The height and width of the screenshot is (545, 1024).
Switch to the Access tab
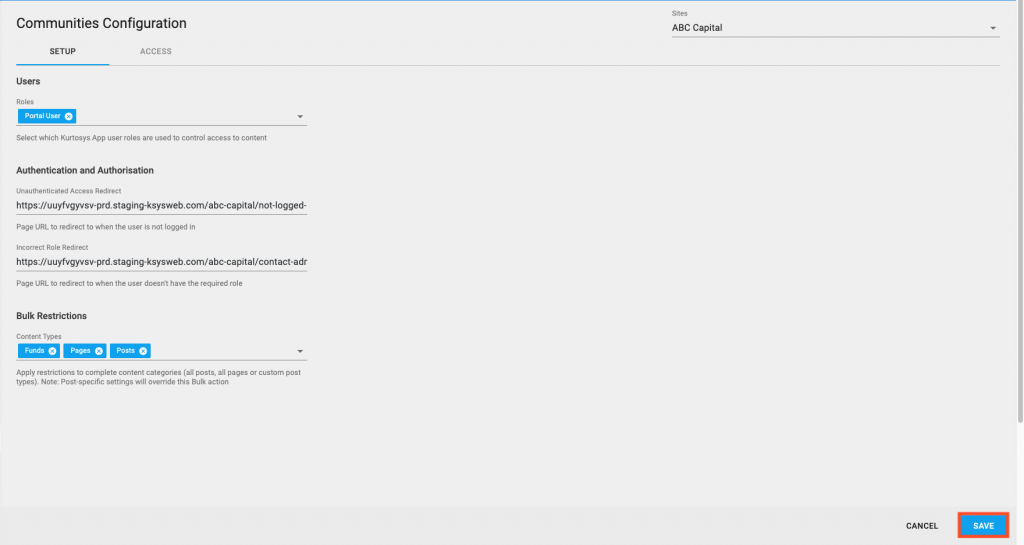pos(155,52)
